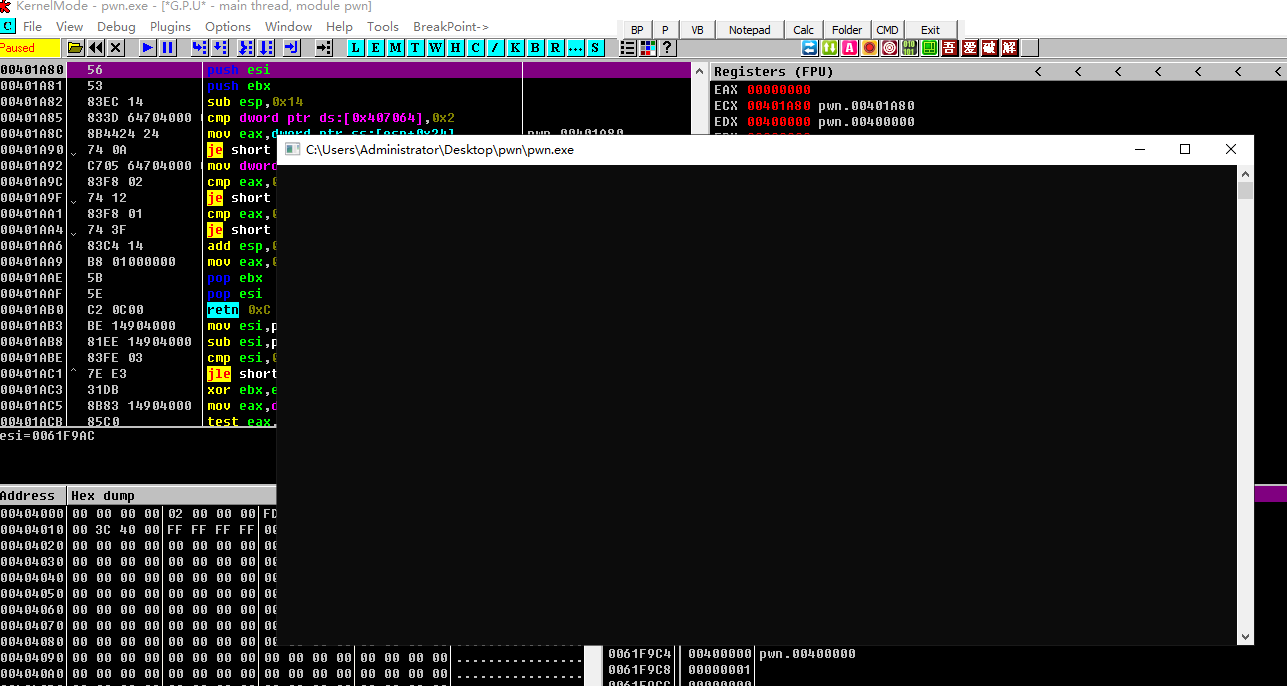This screenshot has width=1287, height=686.
Task: Open Breakpoints window with B button
Action: coord(535,47)
